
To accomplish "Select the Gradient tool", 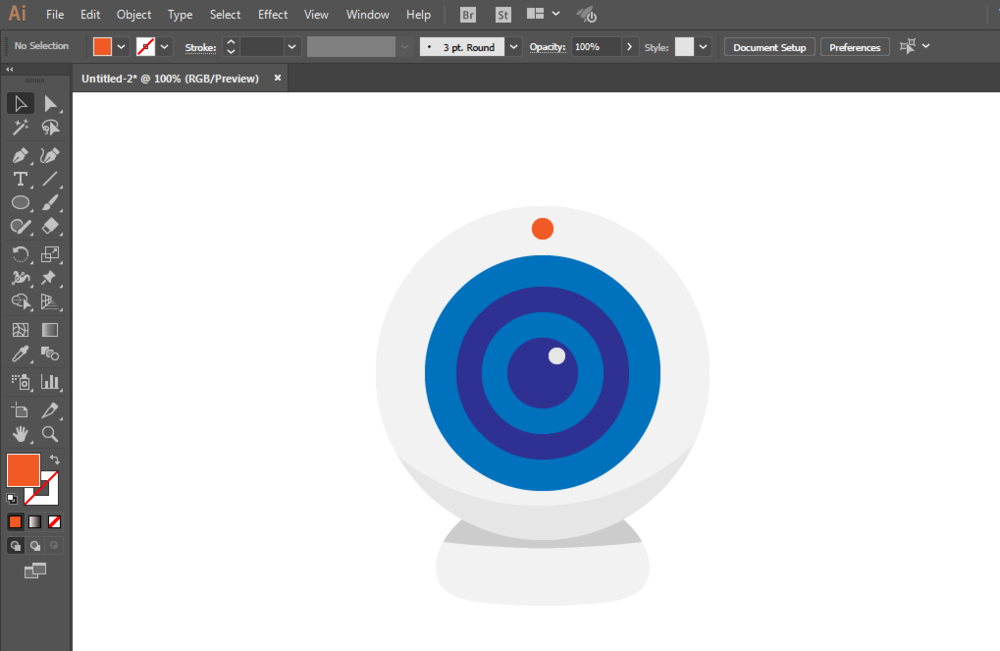I will 50,330.
